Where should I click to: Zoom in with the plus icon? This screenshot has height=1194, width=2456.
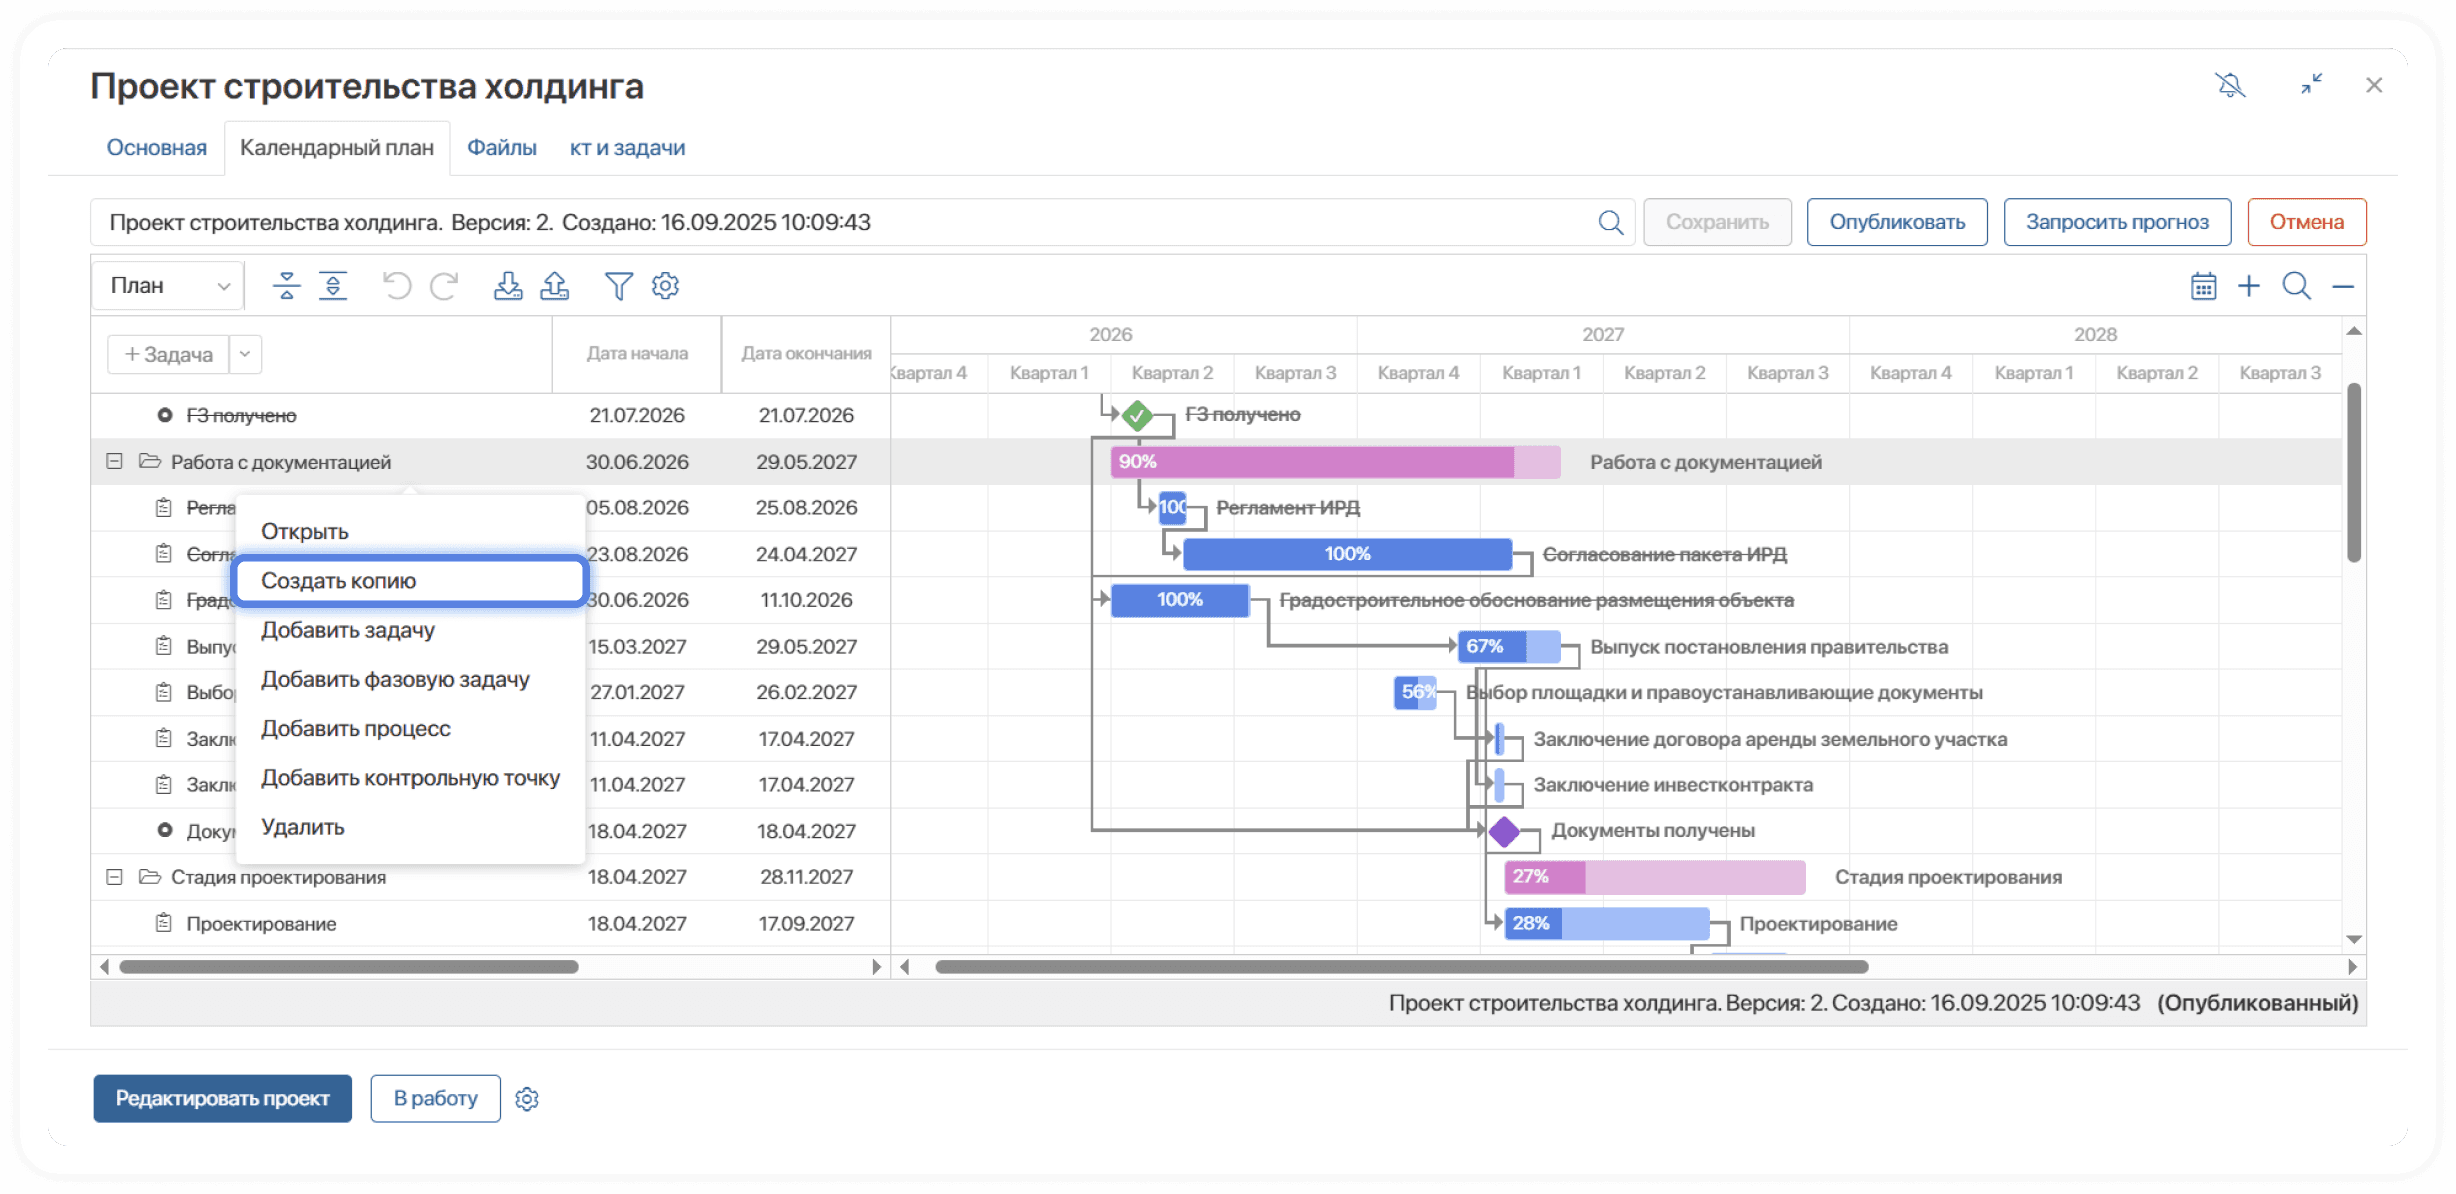pos(2249,286)
